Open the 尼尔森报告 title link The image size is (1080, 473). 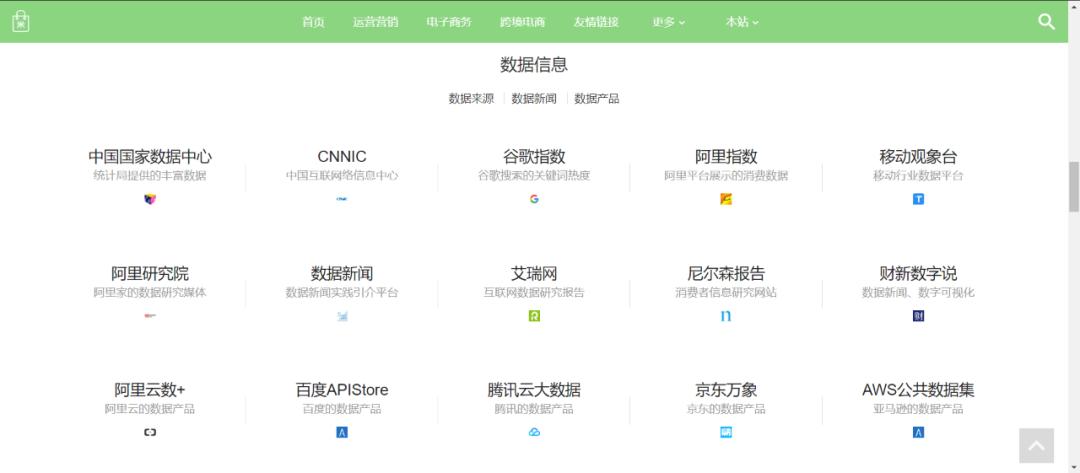click(726, 273)
